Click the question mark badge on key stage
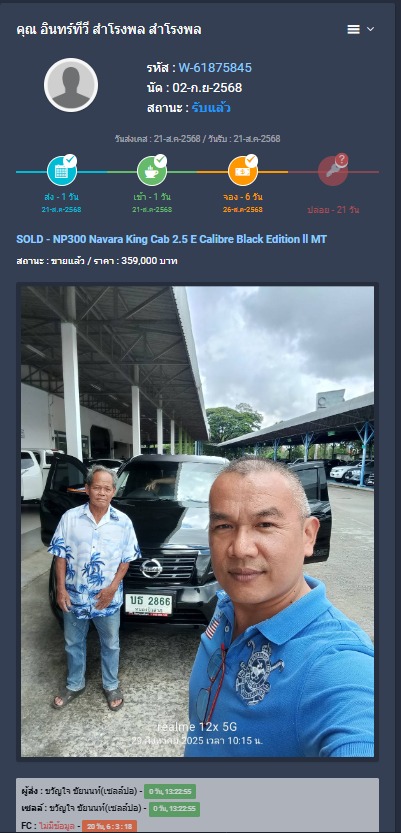The height and width of the screenshot is (833, 401). (x=342, y=159)
